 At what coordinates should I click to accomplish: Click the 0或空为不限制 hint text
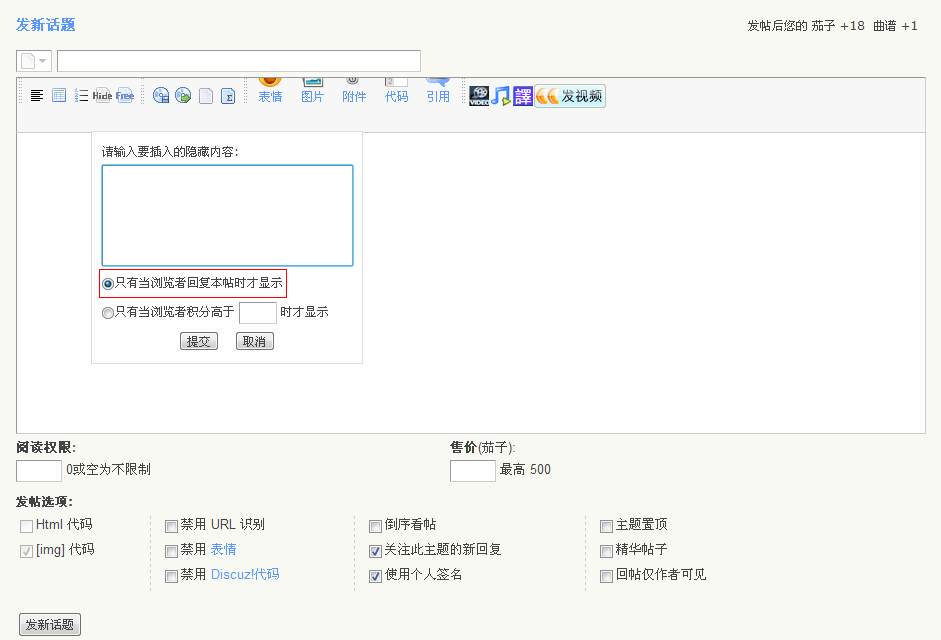pyautogui.click(x=109, y=469)
